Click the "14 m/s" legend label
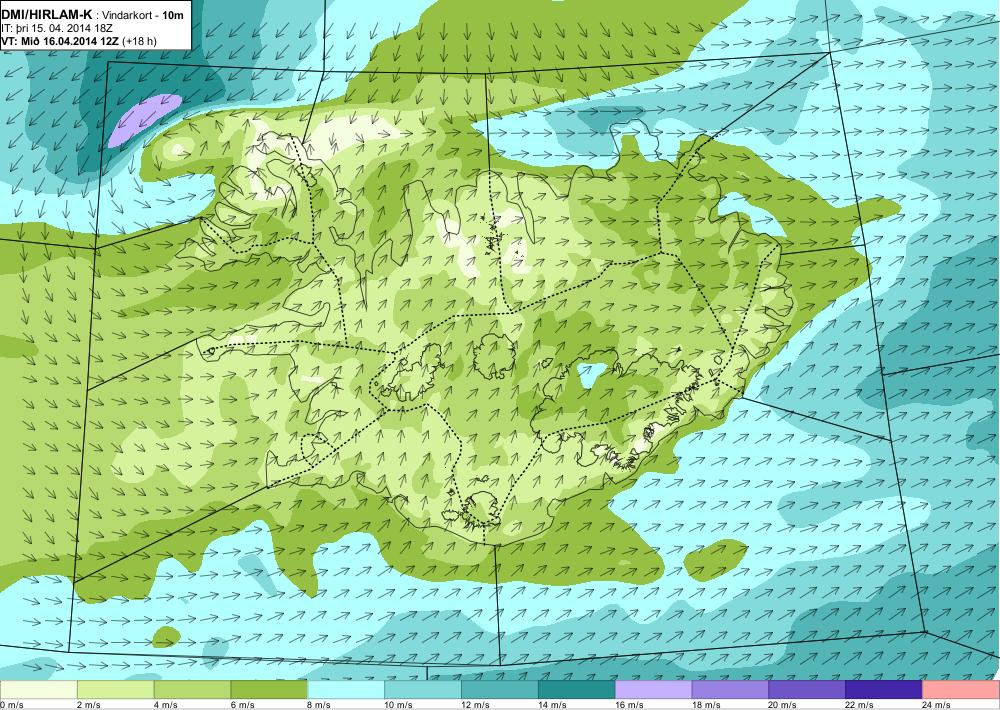This screenshot has height=710, width=1000. tap(552, 705)
